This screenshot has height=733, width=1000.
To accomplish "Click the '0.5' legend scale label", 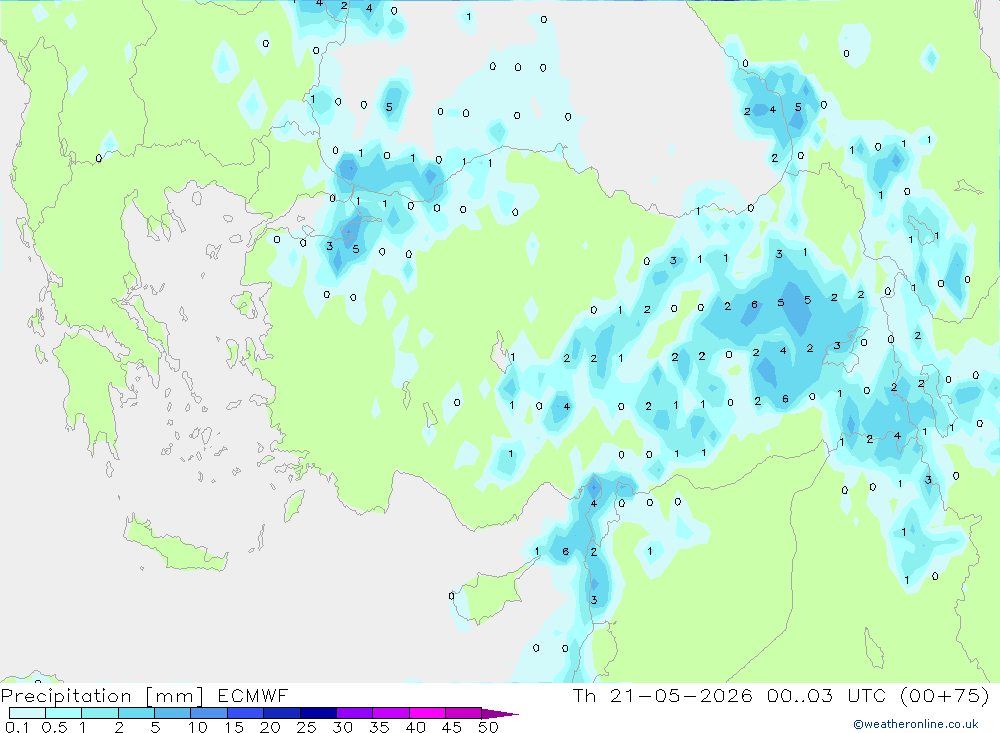I will click(54, 727).
